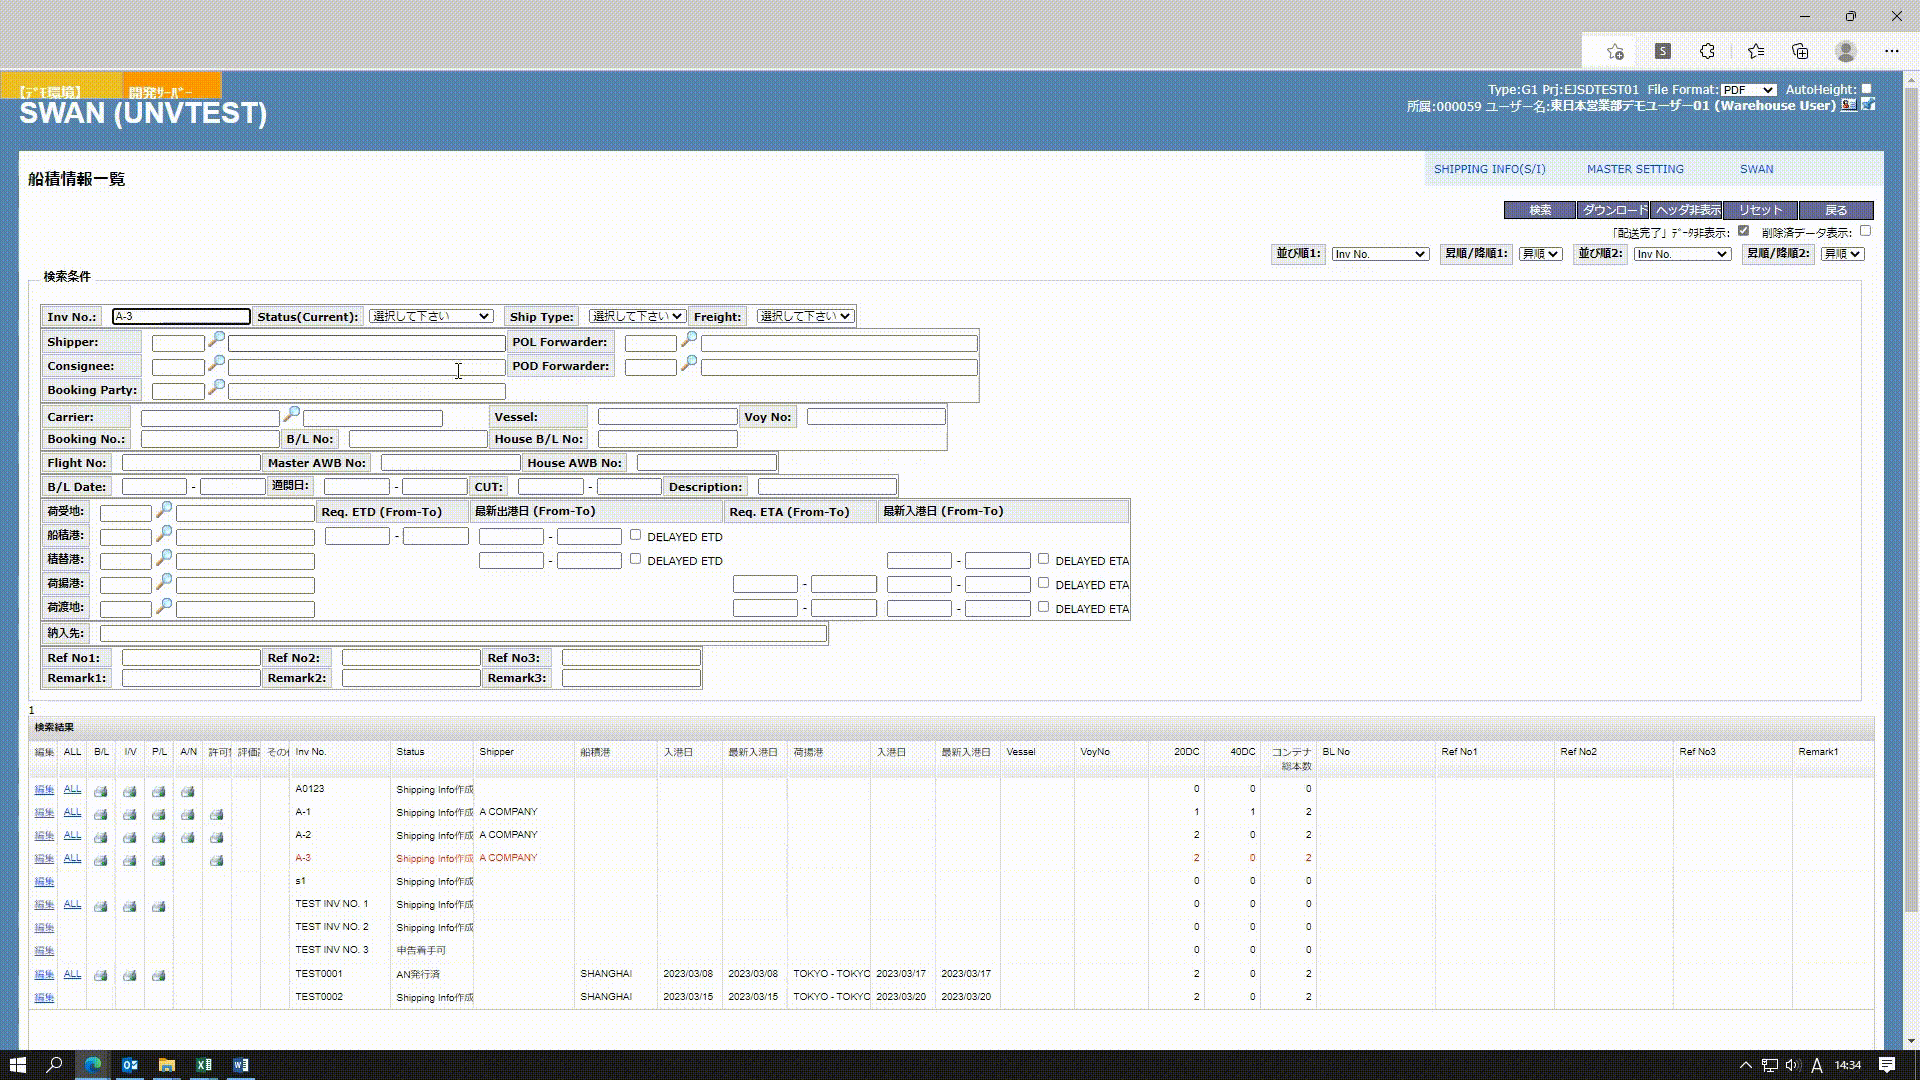Open the Consignee lookup magnifier icon
This screenshot has height=1080, width=1920.
[x=216, y=364]
